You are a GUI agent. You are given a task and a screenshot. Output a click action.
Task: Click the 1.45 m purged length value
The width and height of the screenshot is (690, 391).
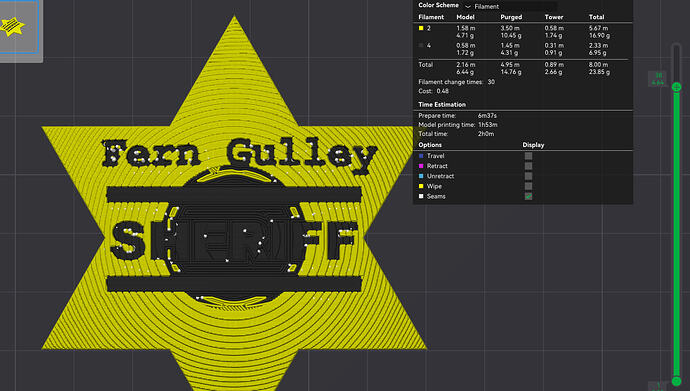click(x=510, y=45)
